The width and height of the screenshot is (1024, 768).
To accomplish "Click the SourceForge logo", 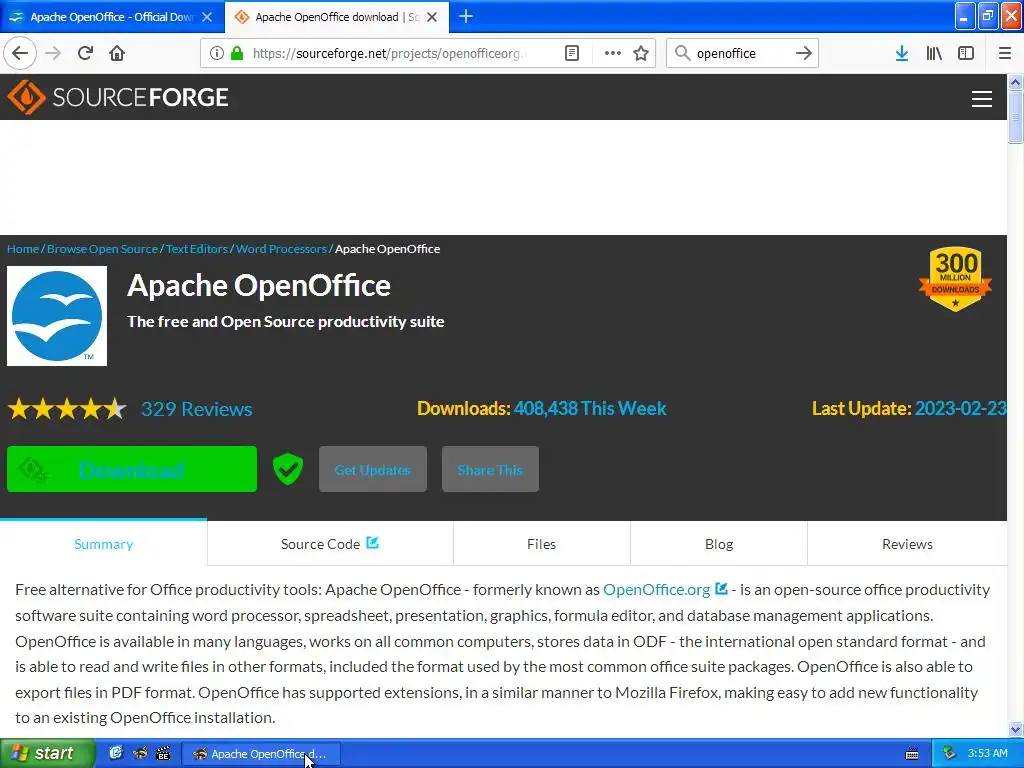I will pyautogui.click(x=118, y=97).
